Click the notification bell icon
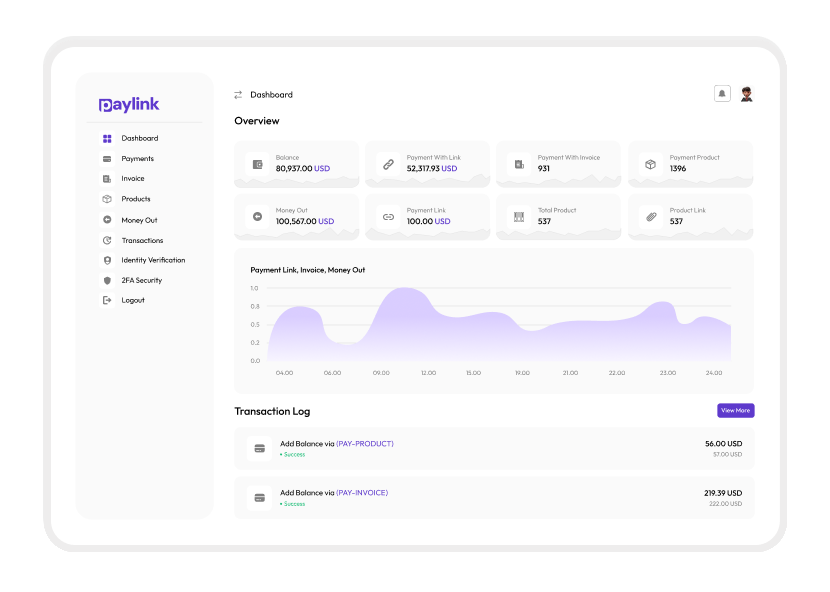This screenshot has height=592, width=830. [722, 94]
